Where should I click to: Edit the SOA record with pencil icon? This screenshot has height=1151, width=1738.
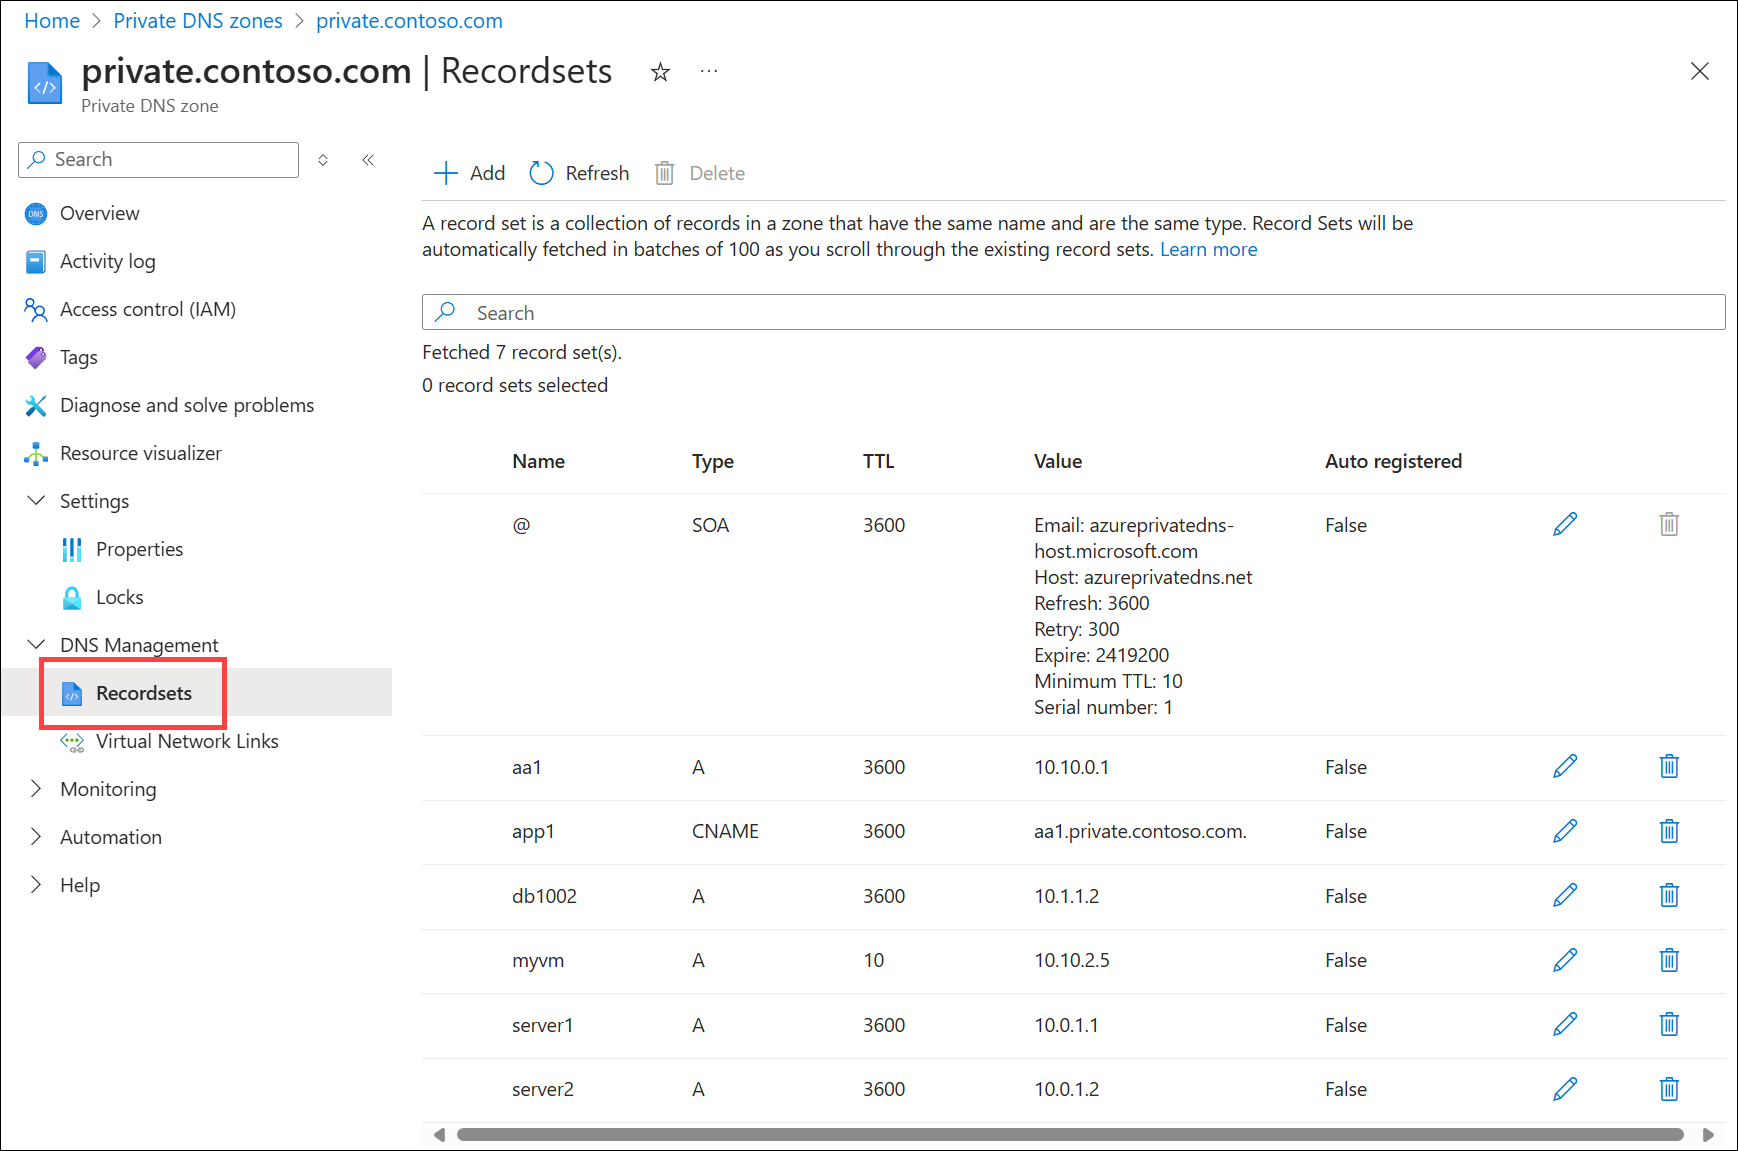(1565, 525)
